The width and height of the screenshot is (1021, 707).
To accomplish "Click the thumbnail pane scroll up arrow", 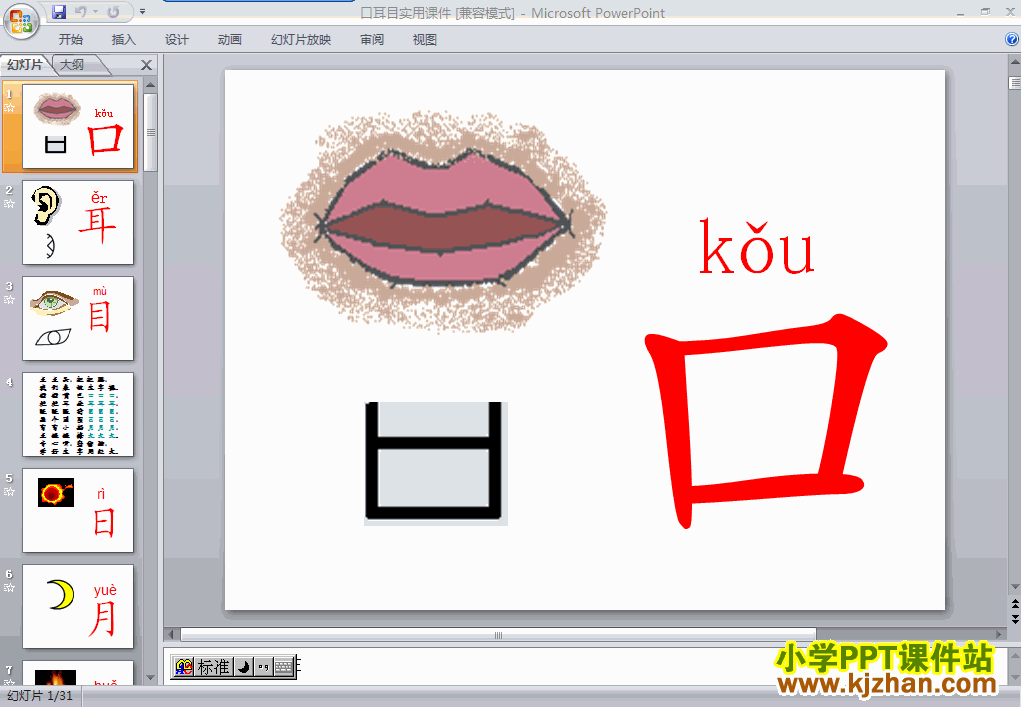I will click(150, 85).
